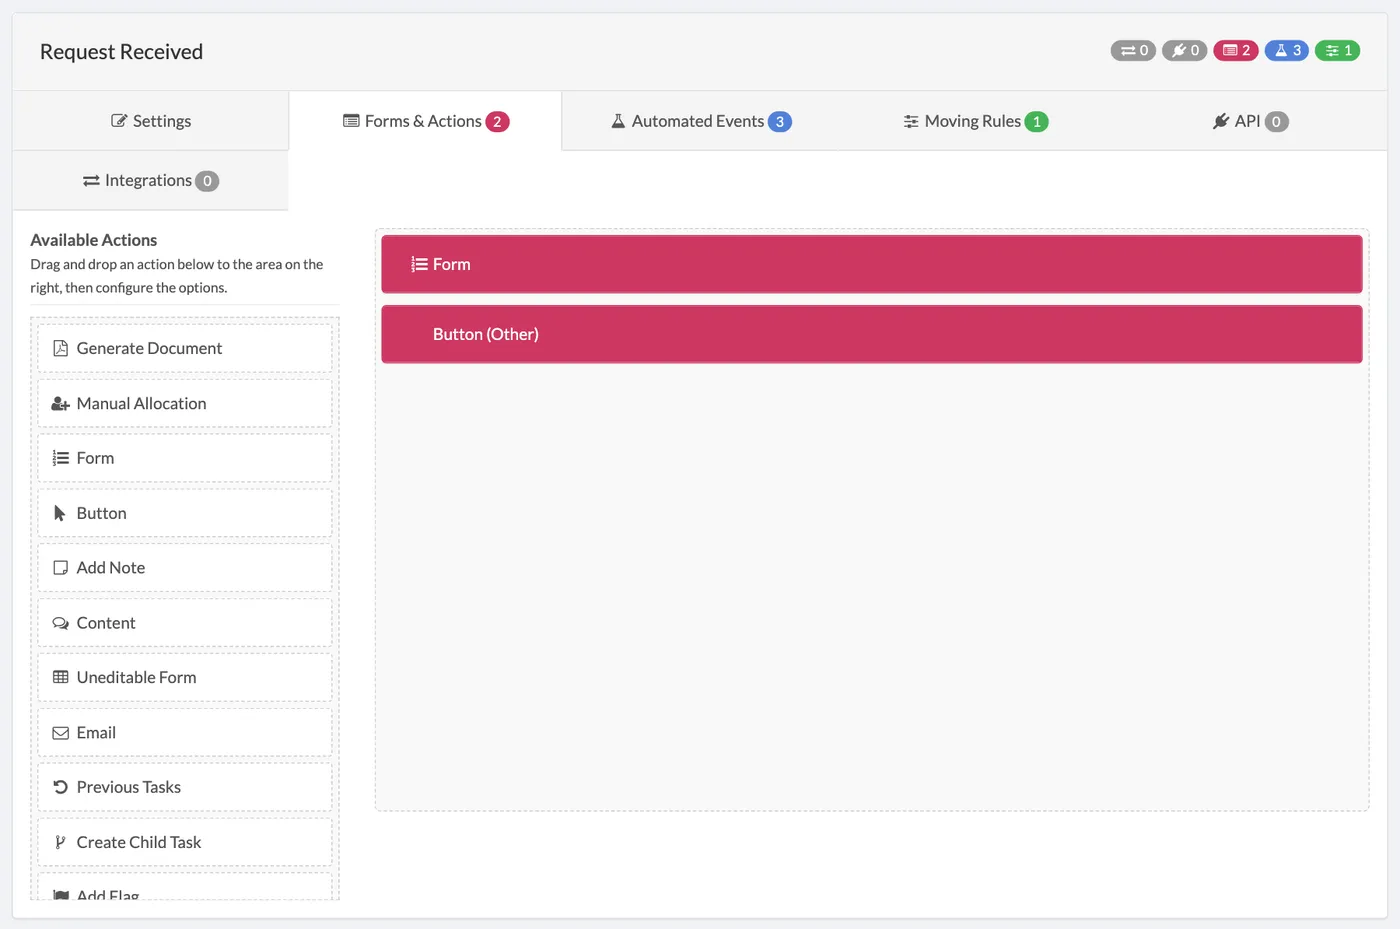Open the API tab
Image resolution: width=1400 pixels, height=929 pixels.
[1250, 121]
